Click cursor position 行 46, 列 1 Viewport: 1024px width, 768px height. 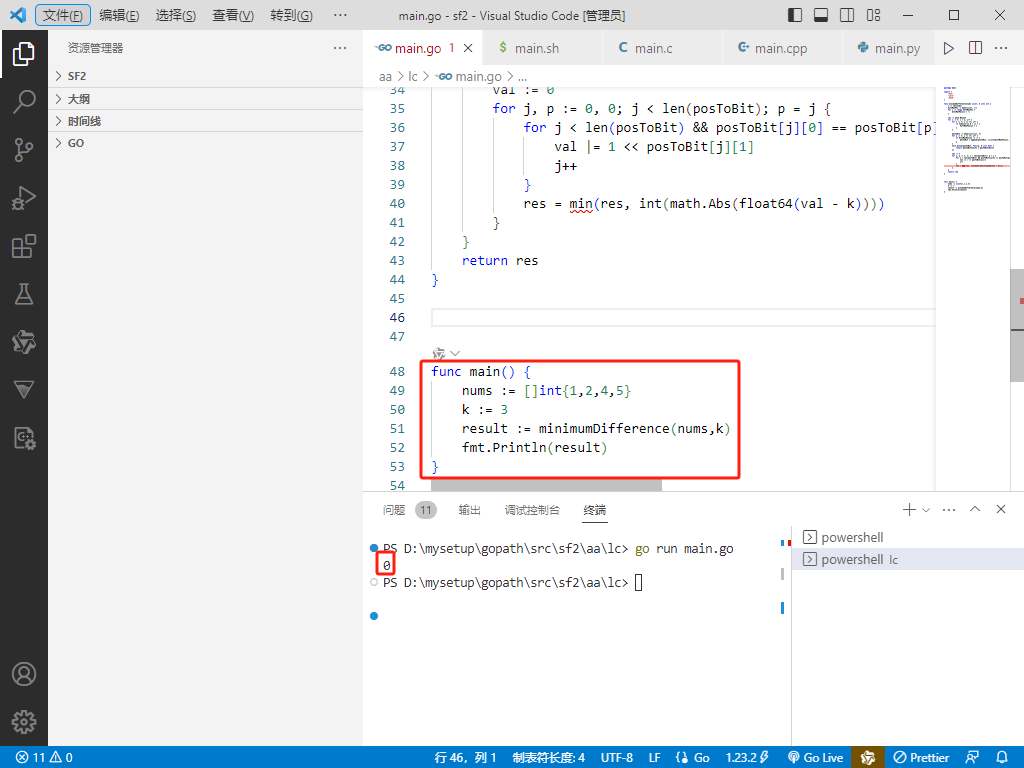465,758
